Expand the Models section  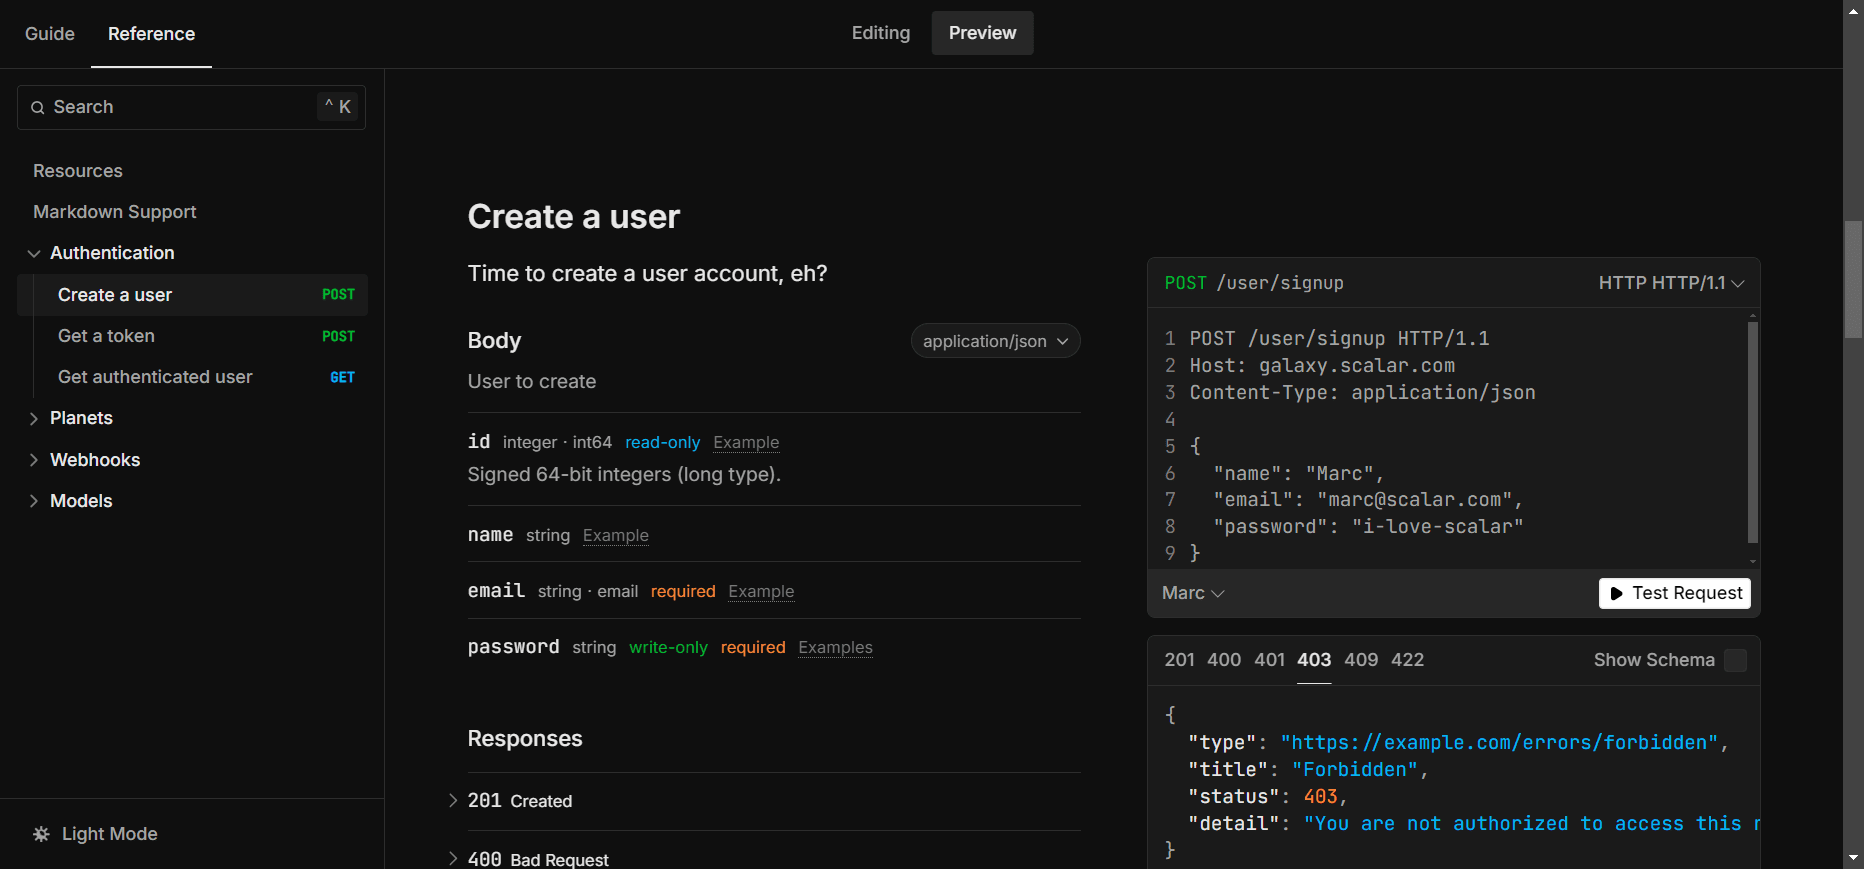click(x=34, y=501)
